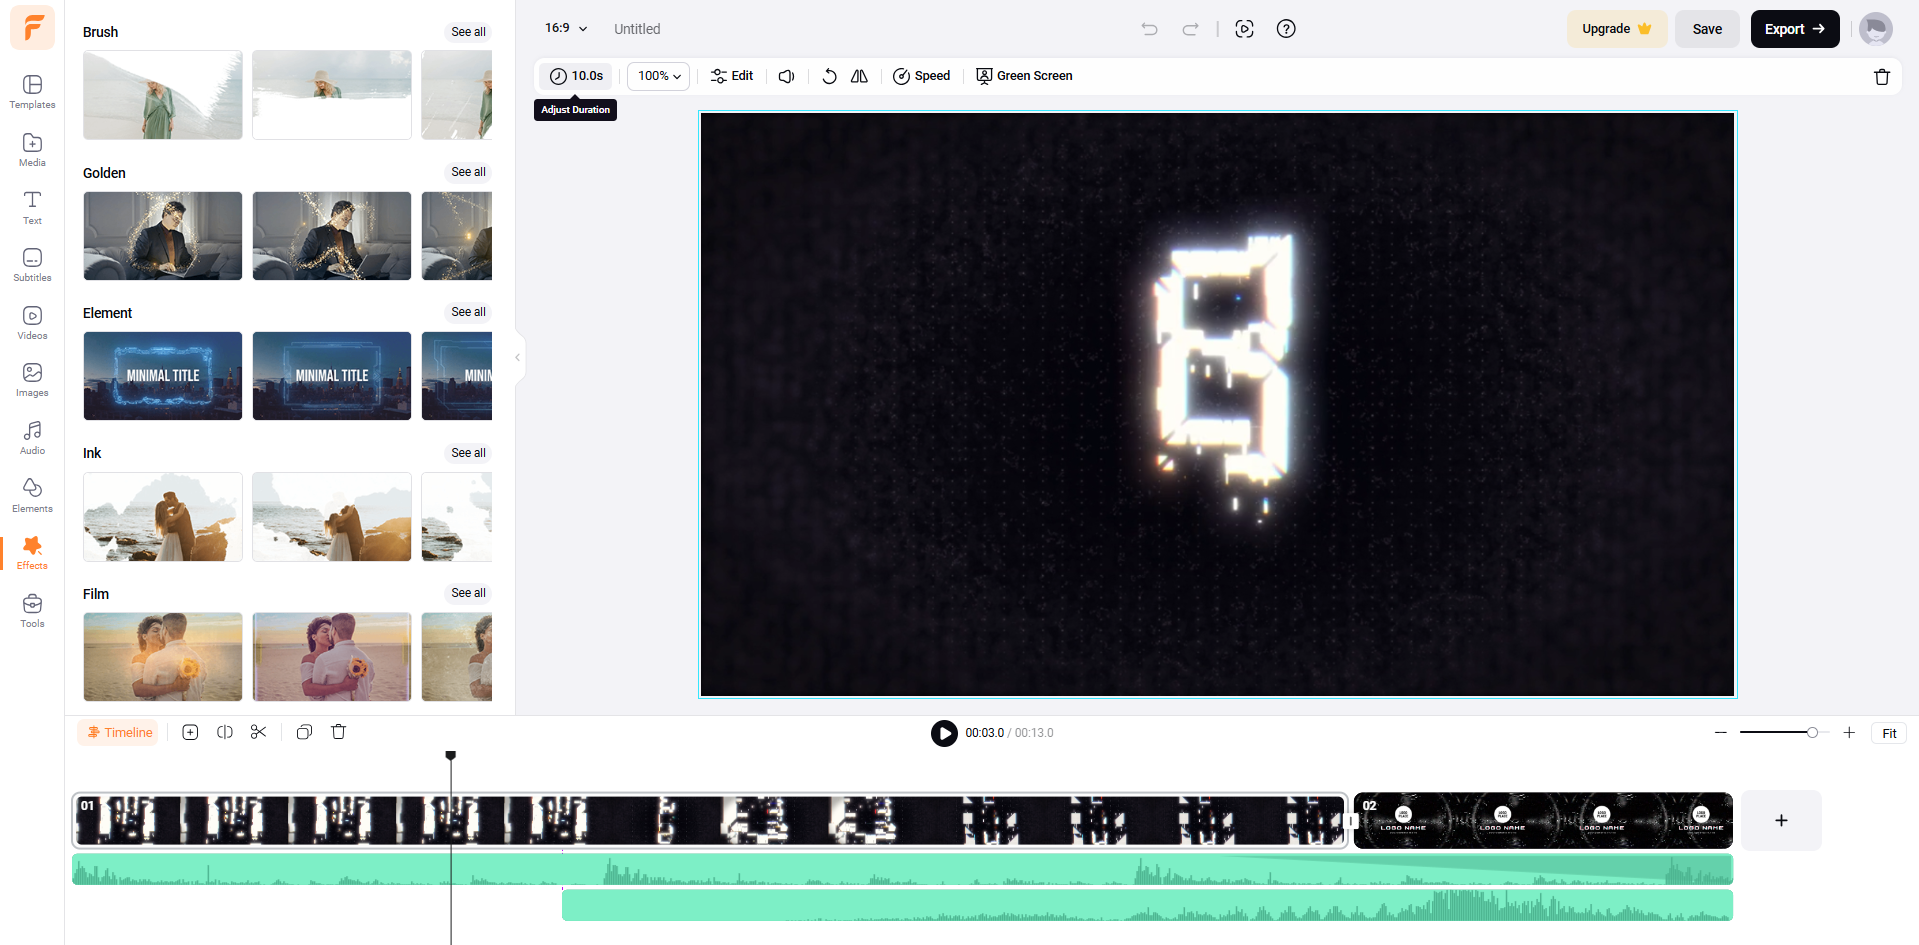This screenshot has height=945, width=1919.
Task: Open the Speed adjustment tool
Action: click(x=920, y=75)
